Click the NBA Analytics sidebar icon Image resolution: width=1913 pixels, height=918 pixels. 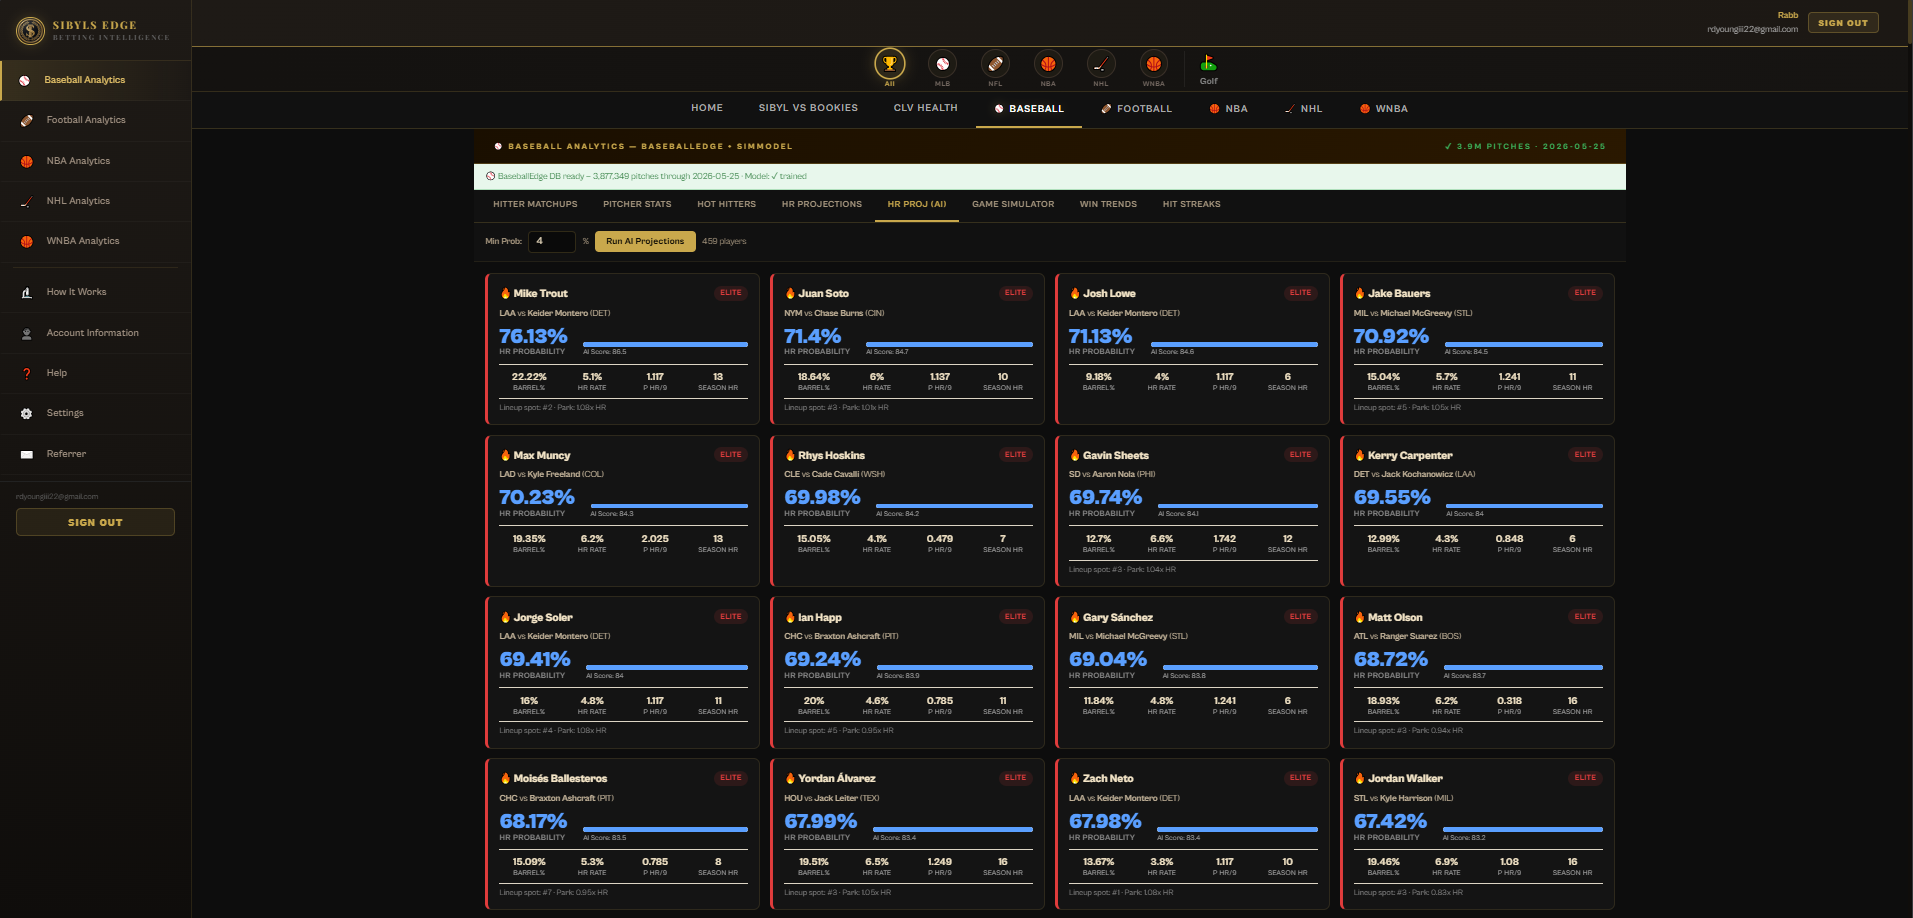(x=26, y=161)
